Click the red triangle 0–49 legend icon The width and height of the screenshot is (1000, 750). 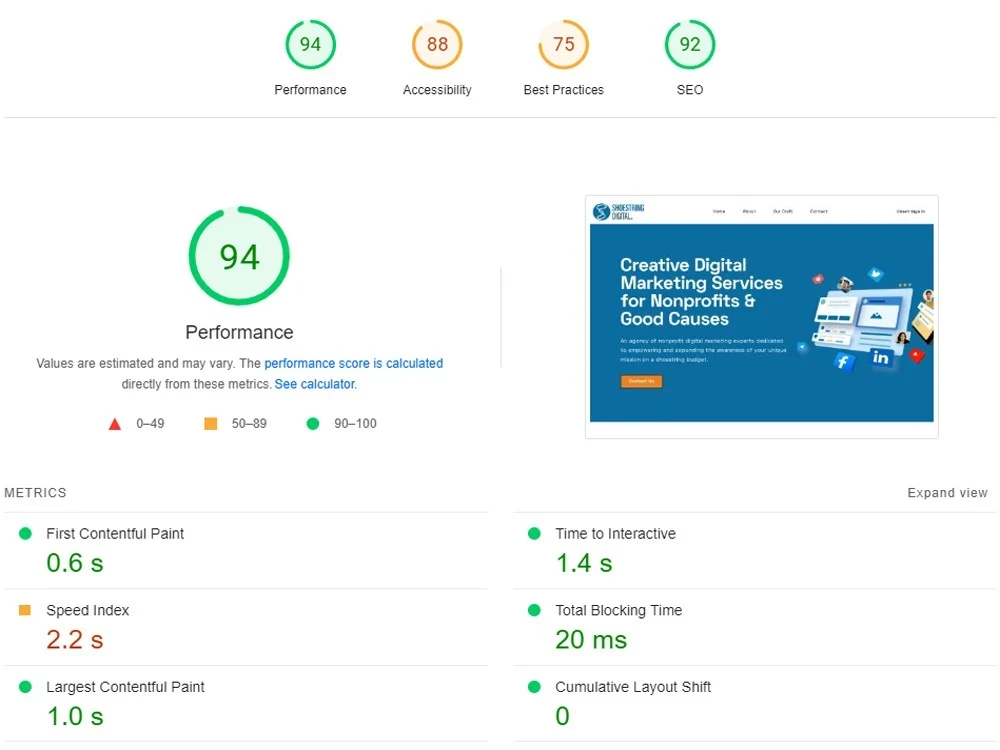point(115,424)
